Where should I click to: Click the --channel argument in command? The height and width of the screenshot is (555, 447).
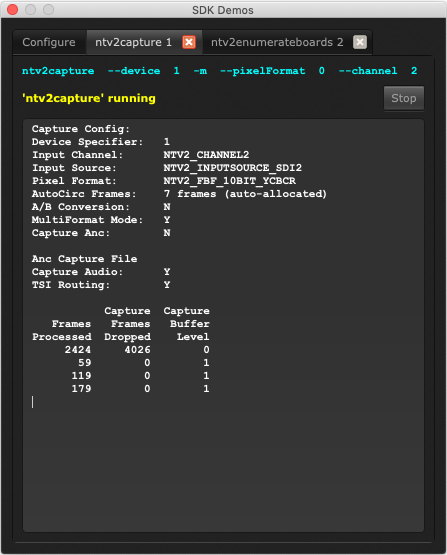click(x=368, y=71)
